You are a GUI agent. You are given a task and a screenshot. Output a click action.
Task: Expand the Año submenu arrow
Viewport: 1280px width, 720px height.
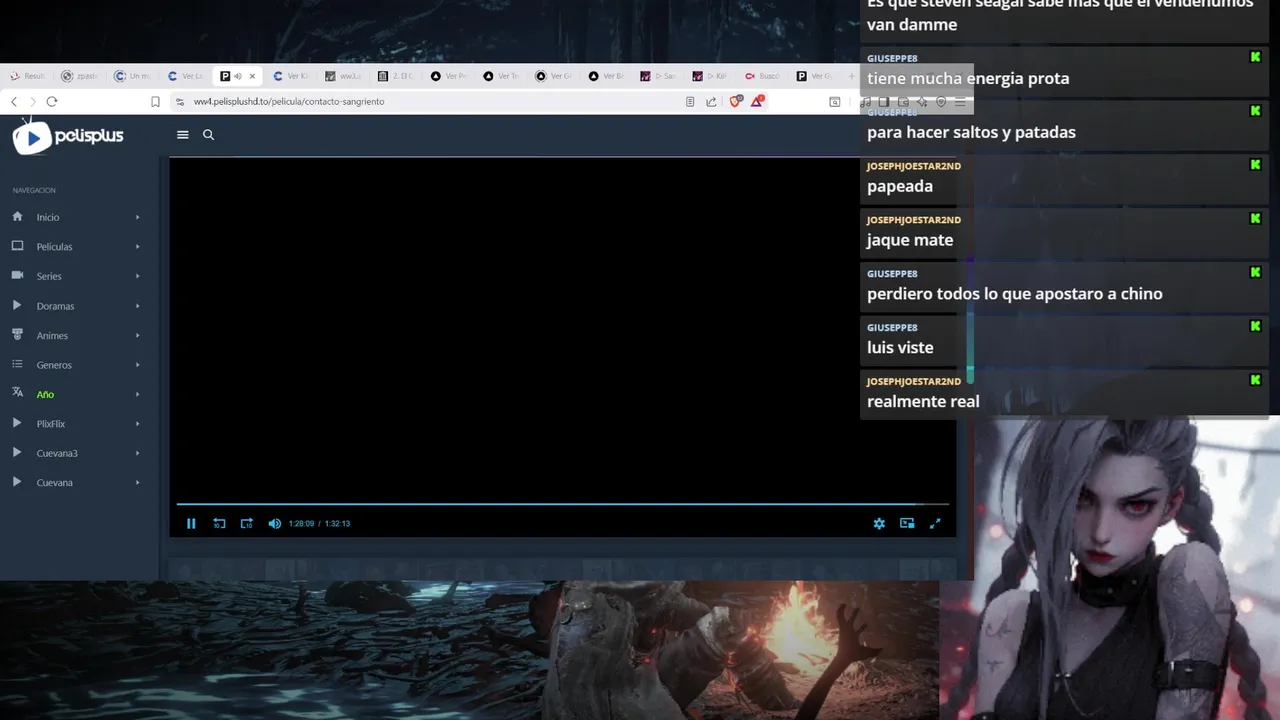click(138, 394)
